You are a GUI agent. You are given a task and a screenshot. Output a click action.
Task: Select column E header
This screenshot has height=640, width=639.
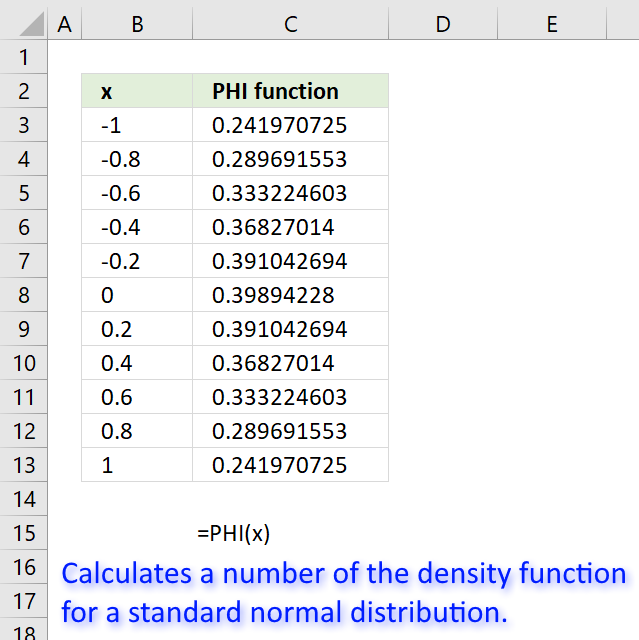(552, 24)
